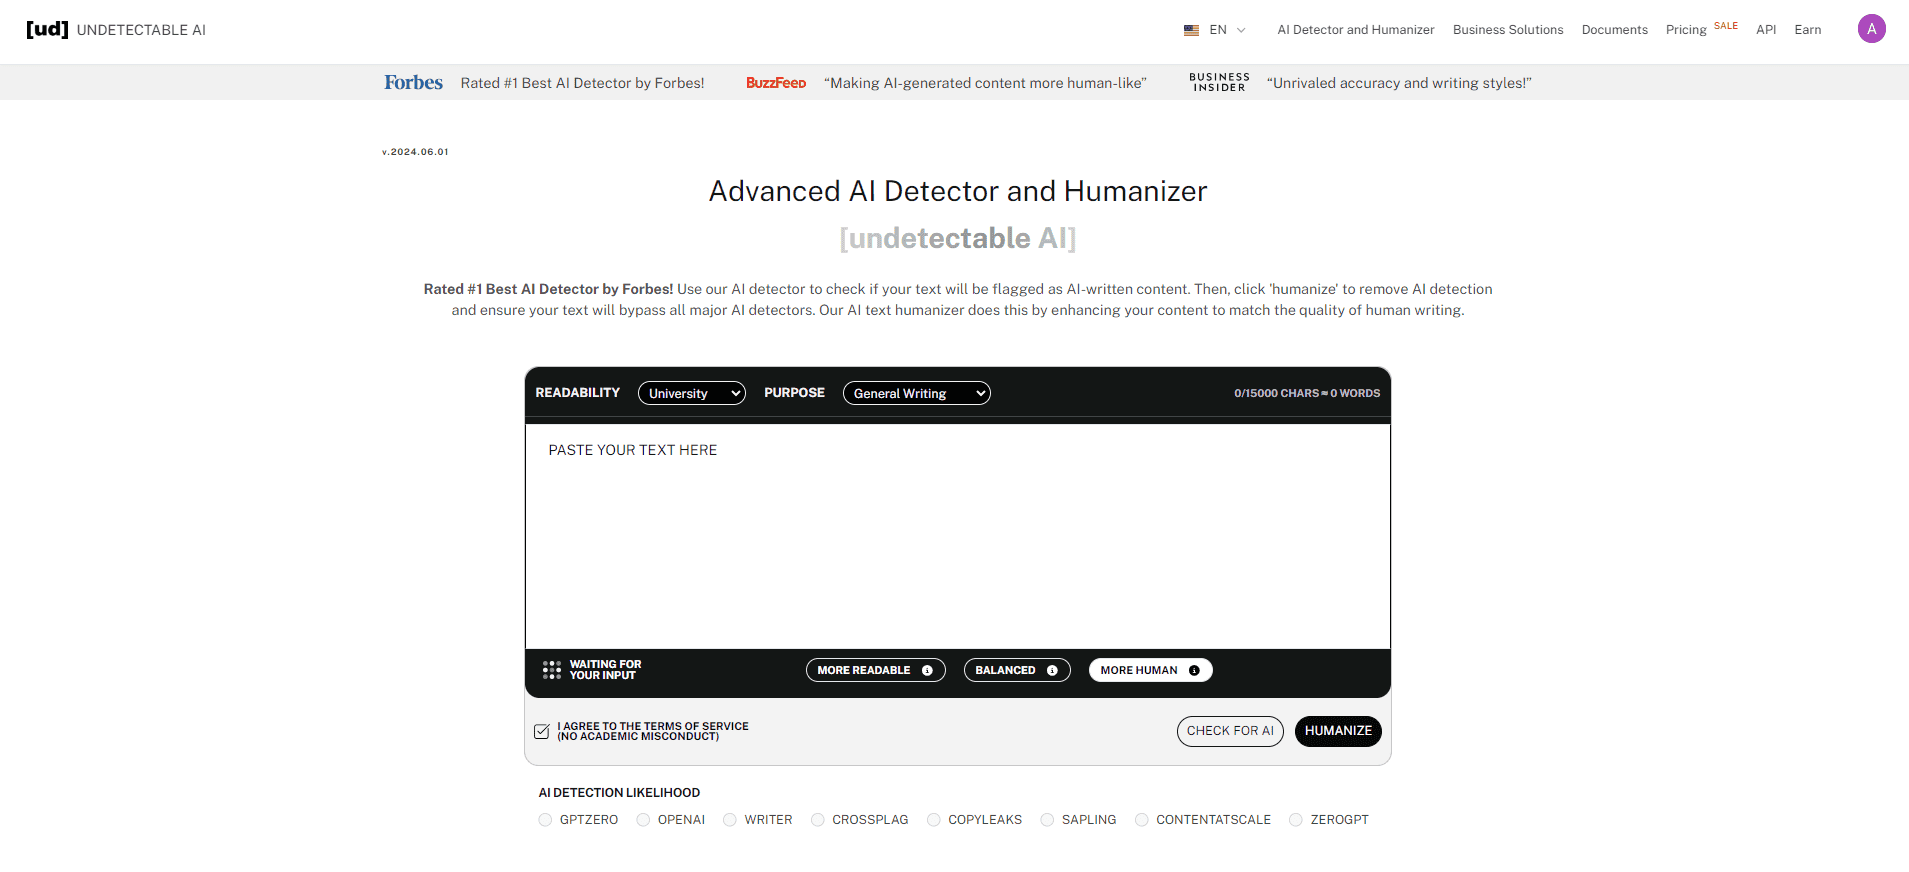Select the GPTZero radio button
The image size is (1909, 872).
pos(545,820)
